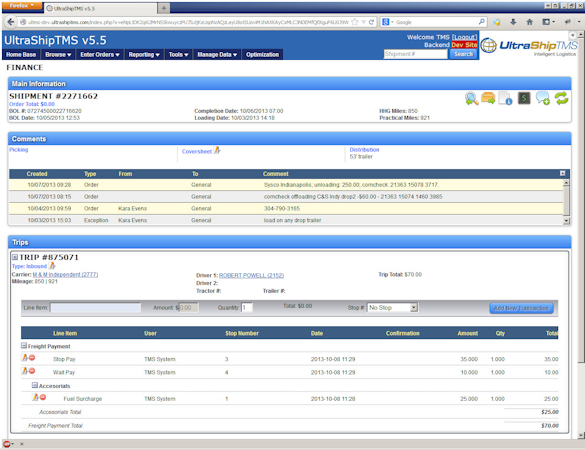Open the new tab plus button
This screenshot has height=450, width=585.
[x=163, y=8]
